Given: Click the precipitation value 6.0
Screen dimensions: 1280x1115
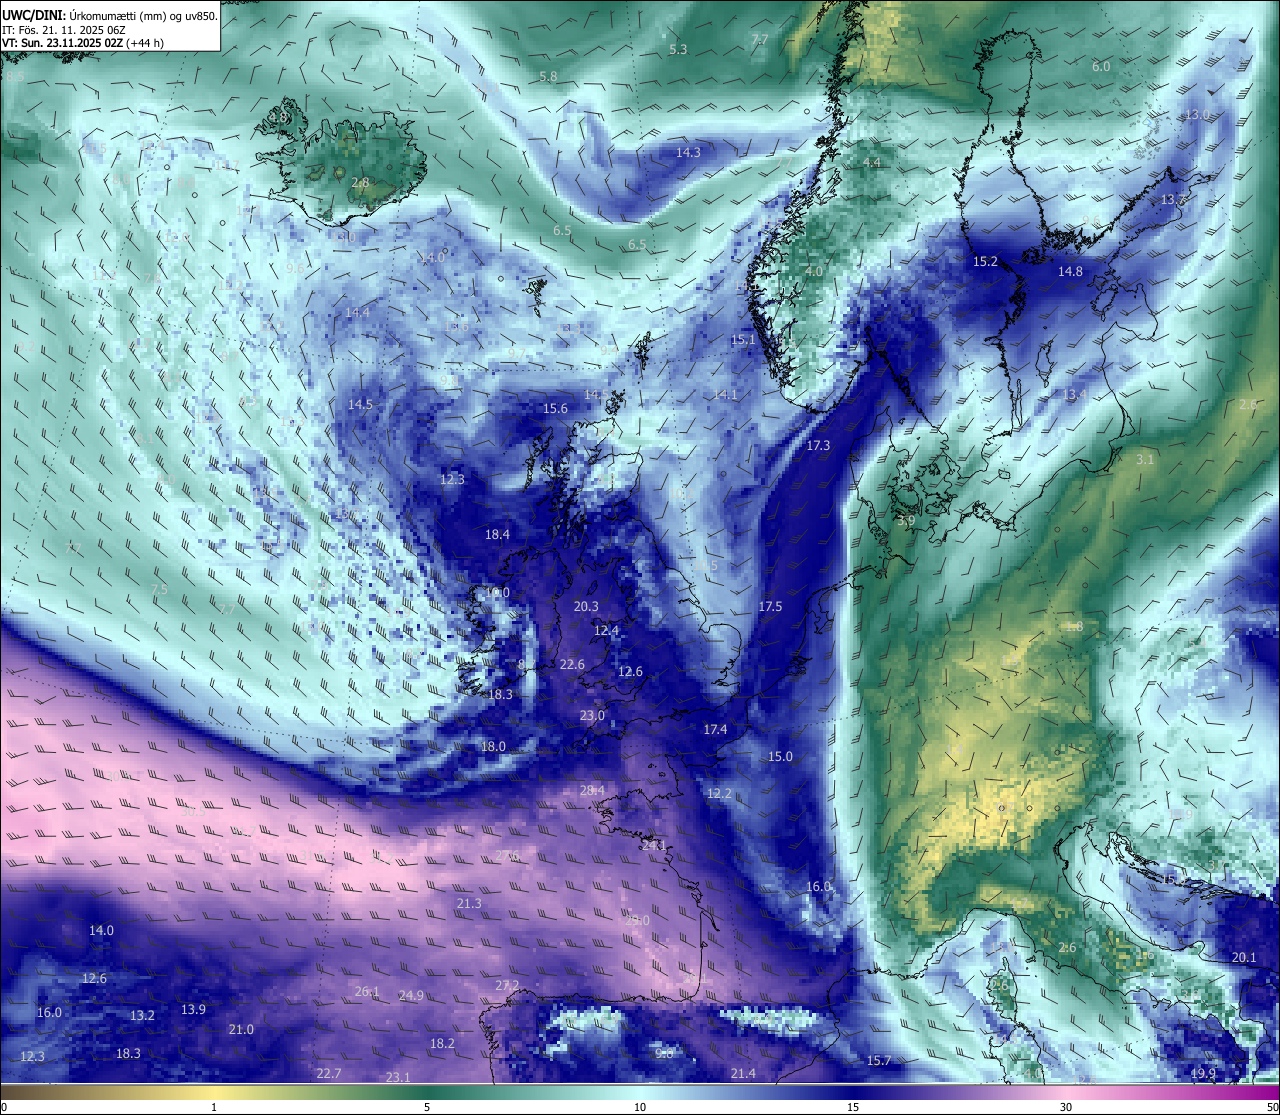Looking at the screenshot, I should 1101,66.
